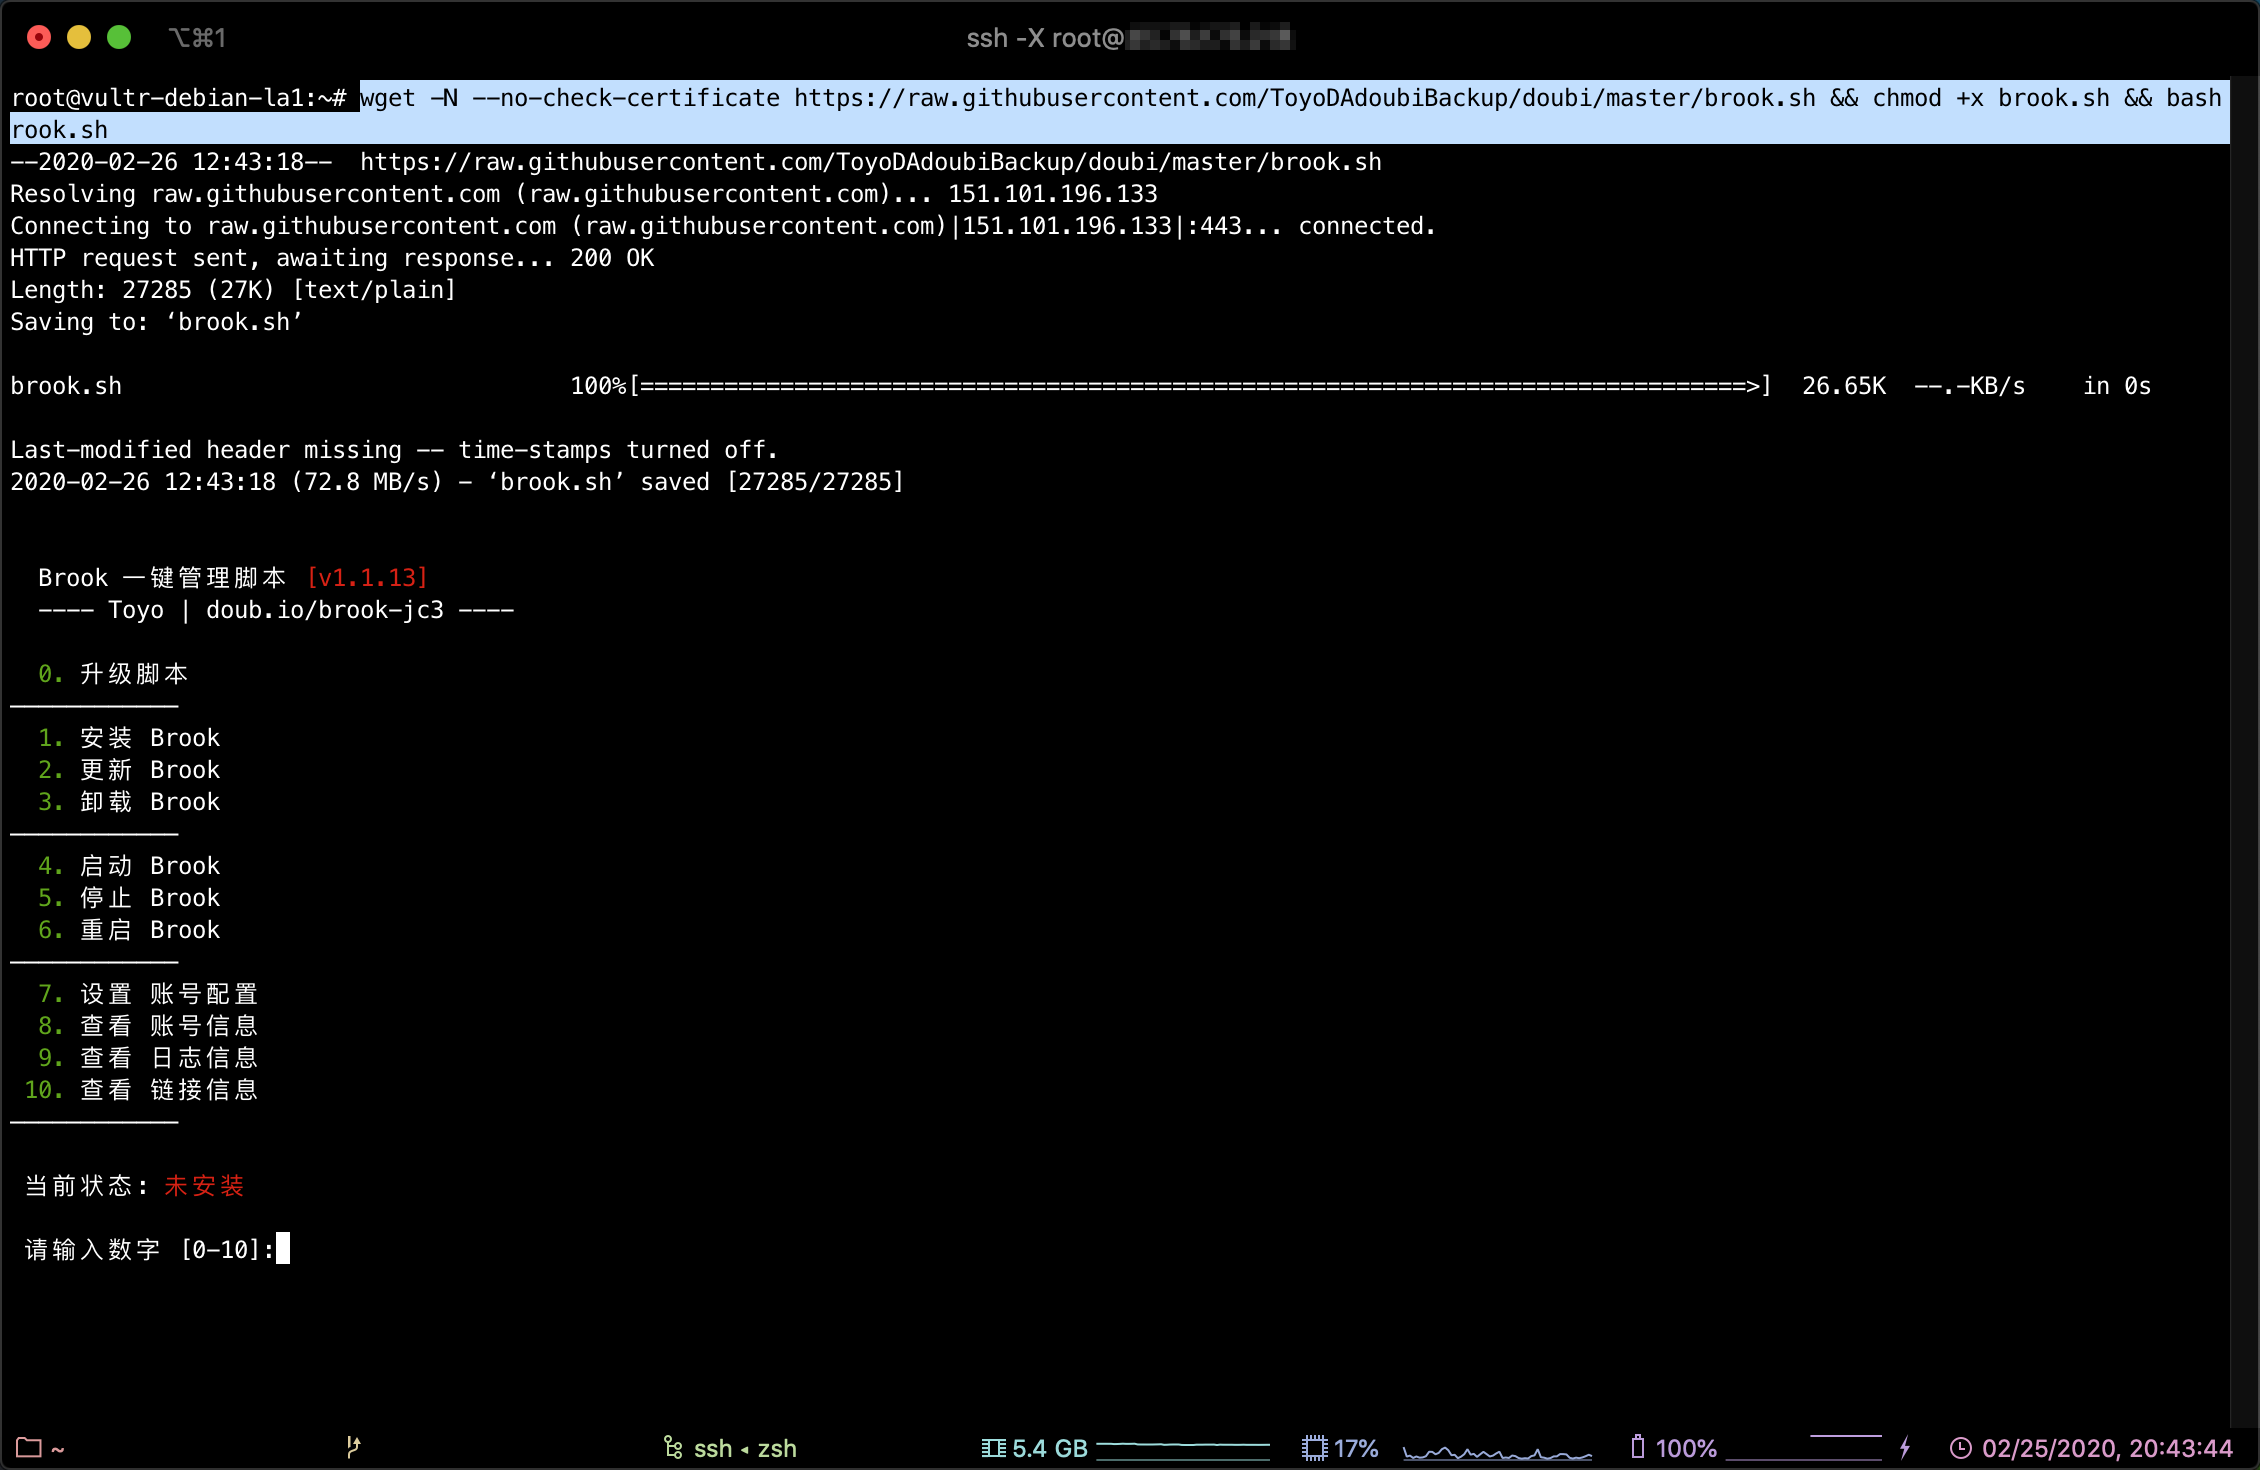The height and width of the screenshot is (1470, 2260).
Task: Click the 72.8 MB/s saved line
Action: coord(457,482)
